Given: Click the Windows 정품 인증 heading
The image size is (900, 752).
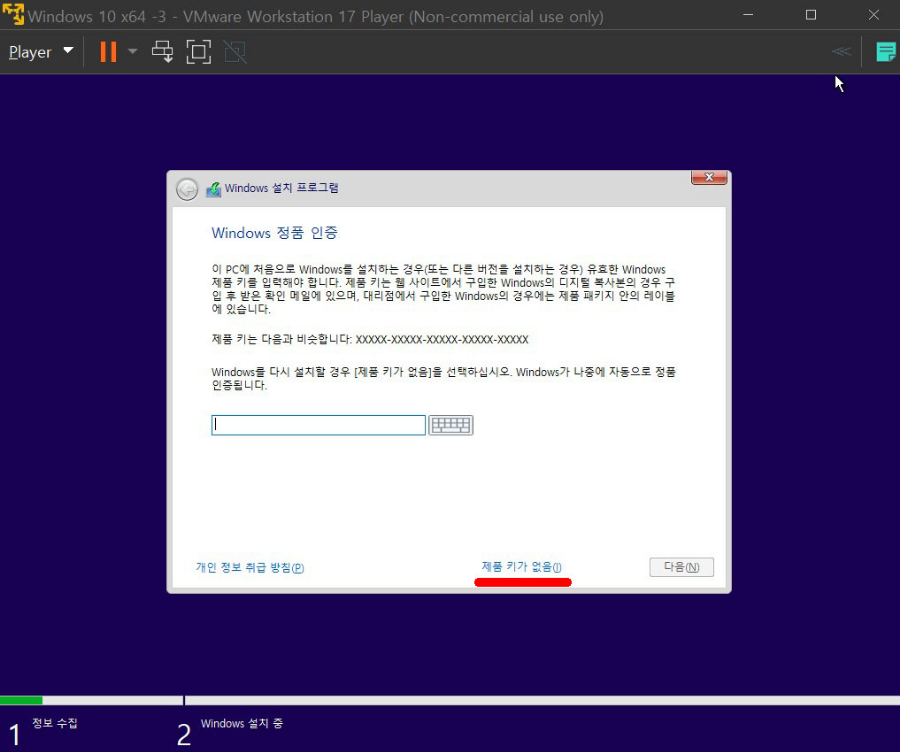Looking at the screenshot, I should coord(274,233).
